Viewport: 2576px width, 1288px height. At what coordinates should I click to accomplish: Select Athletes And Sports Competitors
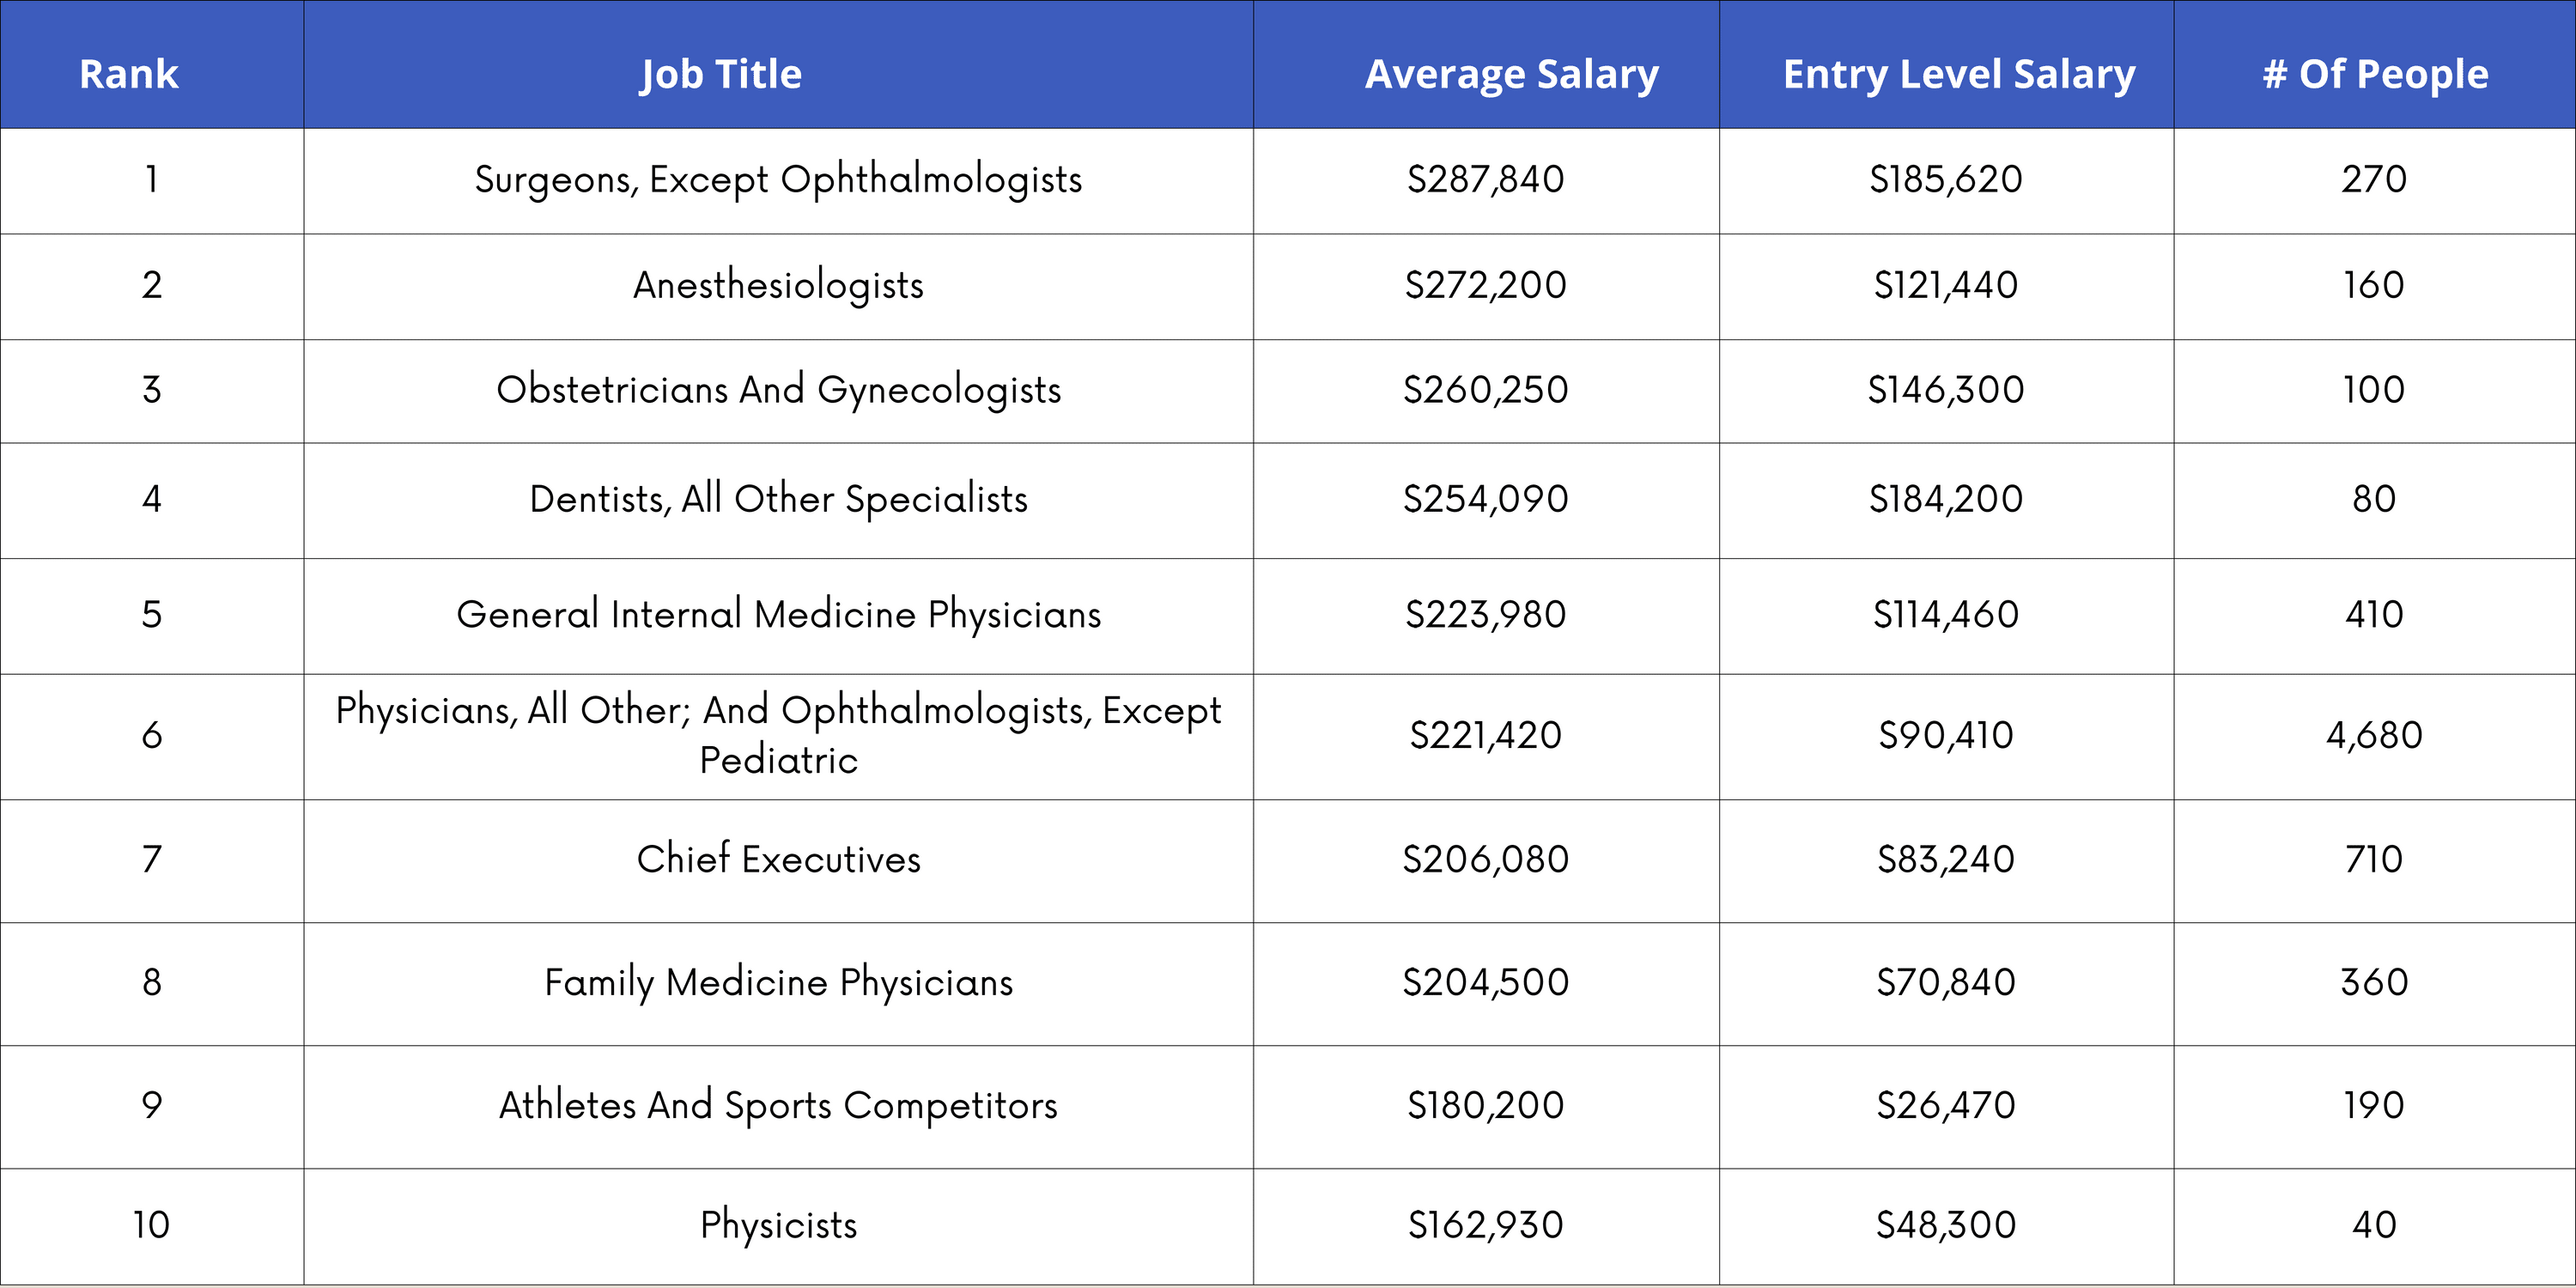778,1105
